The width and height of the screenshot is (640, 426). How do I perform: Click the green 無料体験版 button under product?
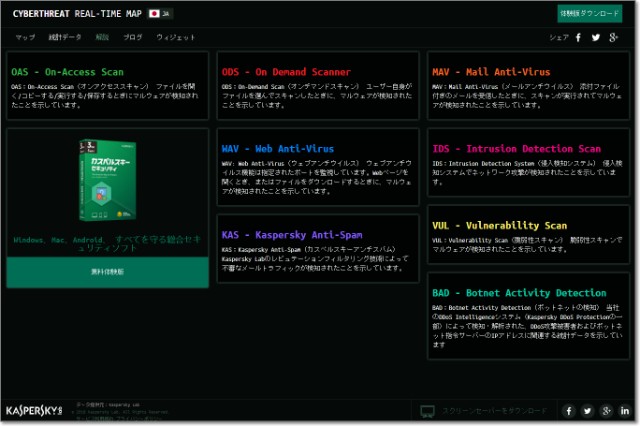click(x=109, y=271)
